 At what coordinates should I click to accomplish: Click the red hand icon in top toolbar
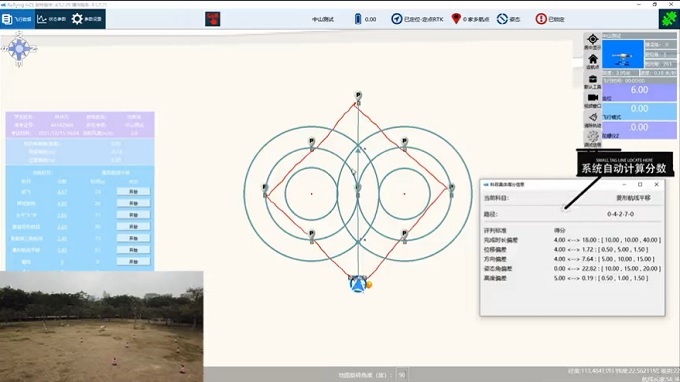pyautogui.click(x=212, y=19)
